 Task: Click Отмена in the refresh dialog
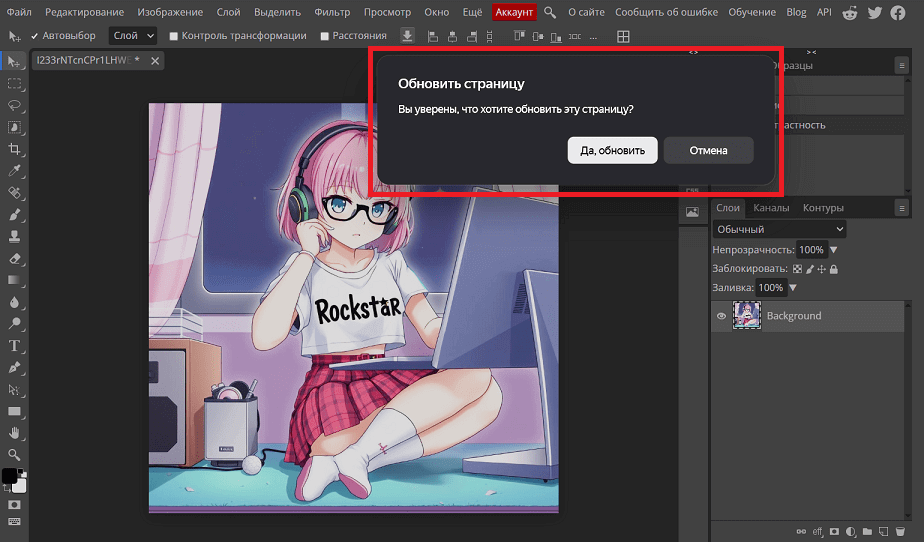pos(708,151)
